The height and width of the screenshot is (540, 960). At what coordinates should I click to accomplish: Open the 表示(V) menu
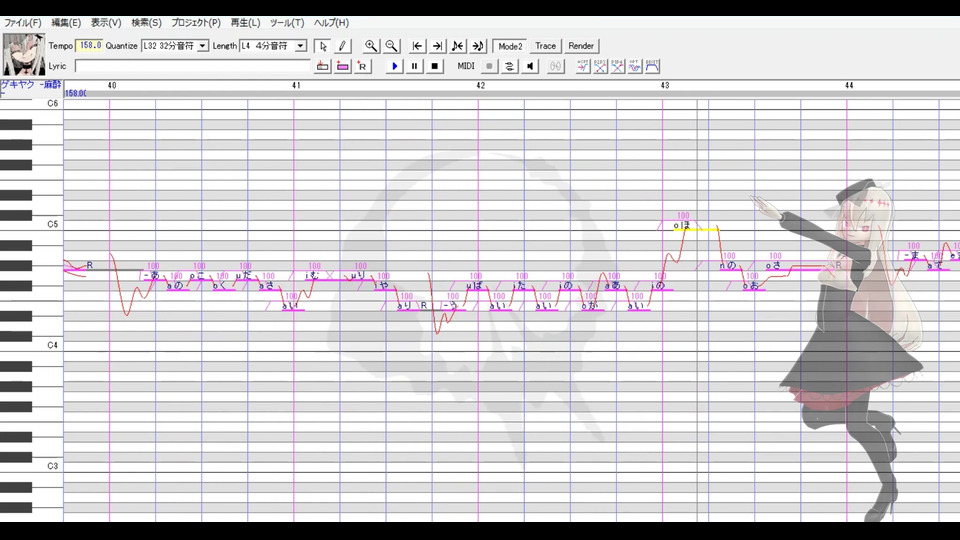tap(106, 23)
